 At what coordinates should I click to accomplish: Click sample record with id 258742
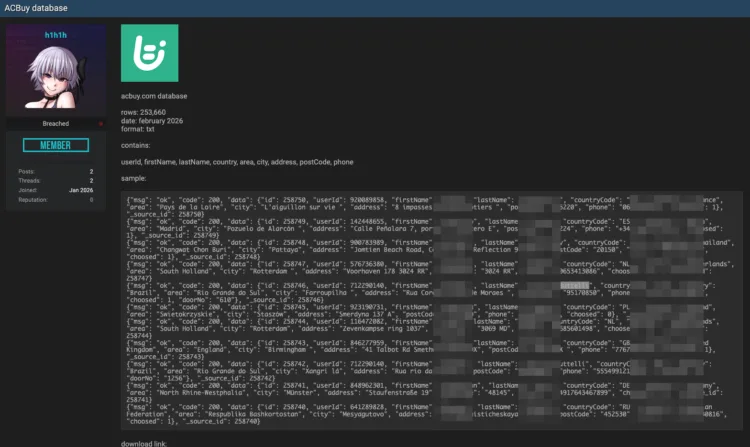click(x=421, y=371)
